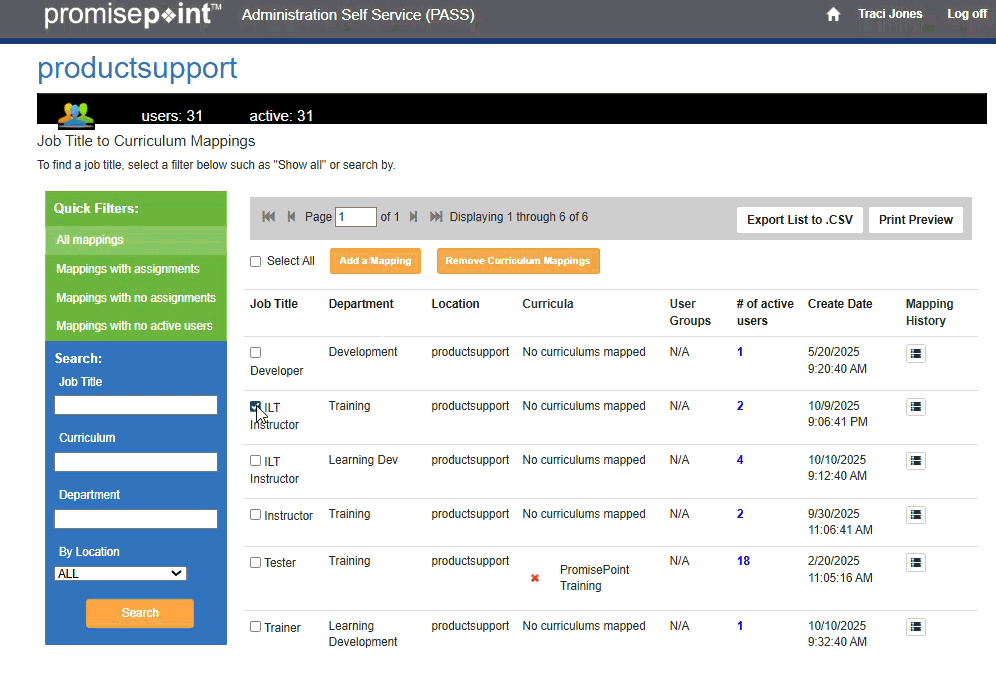Open the By Location dropdown
Viewport: 996px width, 698px height.
coord(120,574)
